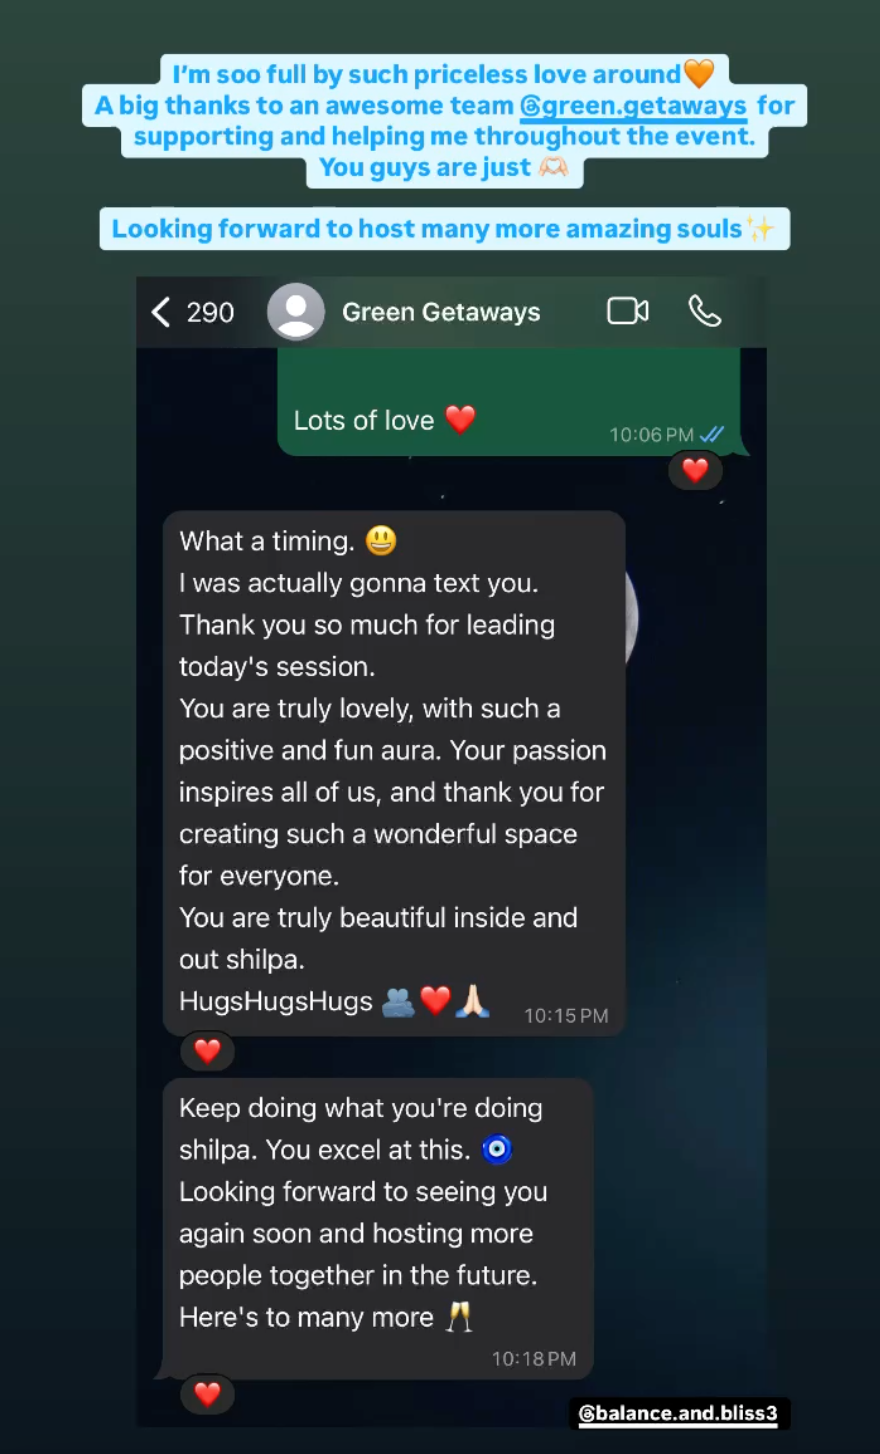880x1454 pixels.
Task: Start a video call with Green Getaways
Action: (628, 312)
